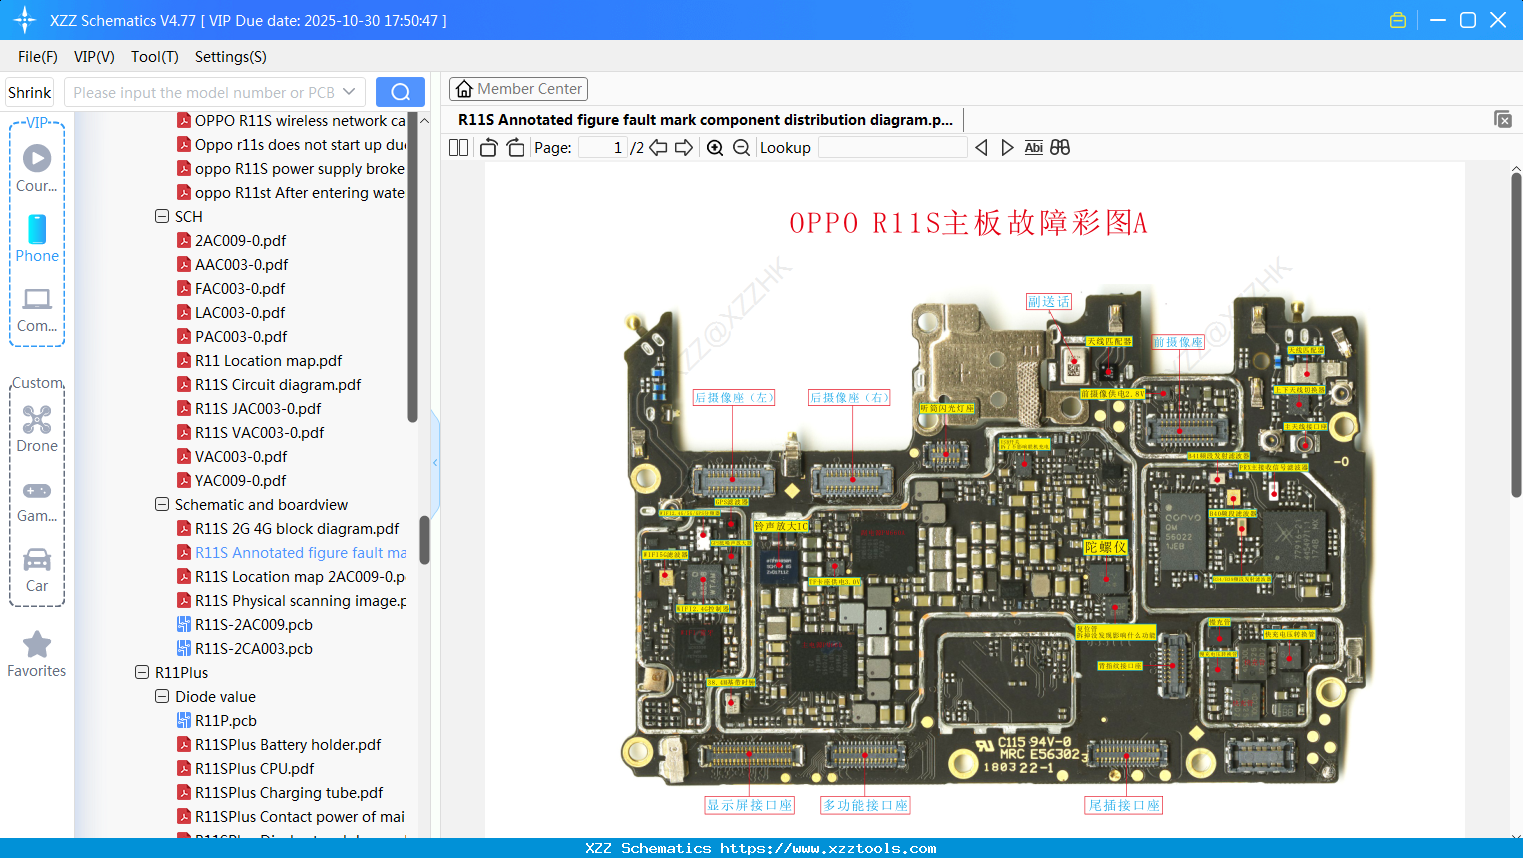Rotate the schematic counterclockwise
This screenshot has width=1523, height=858.
pos(487,147)
